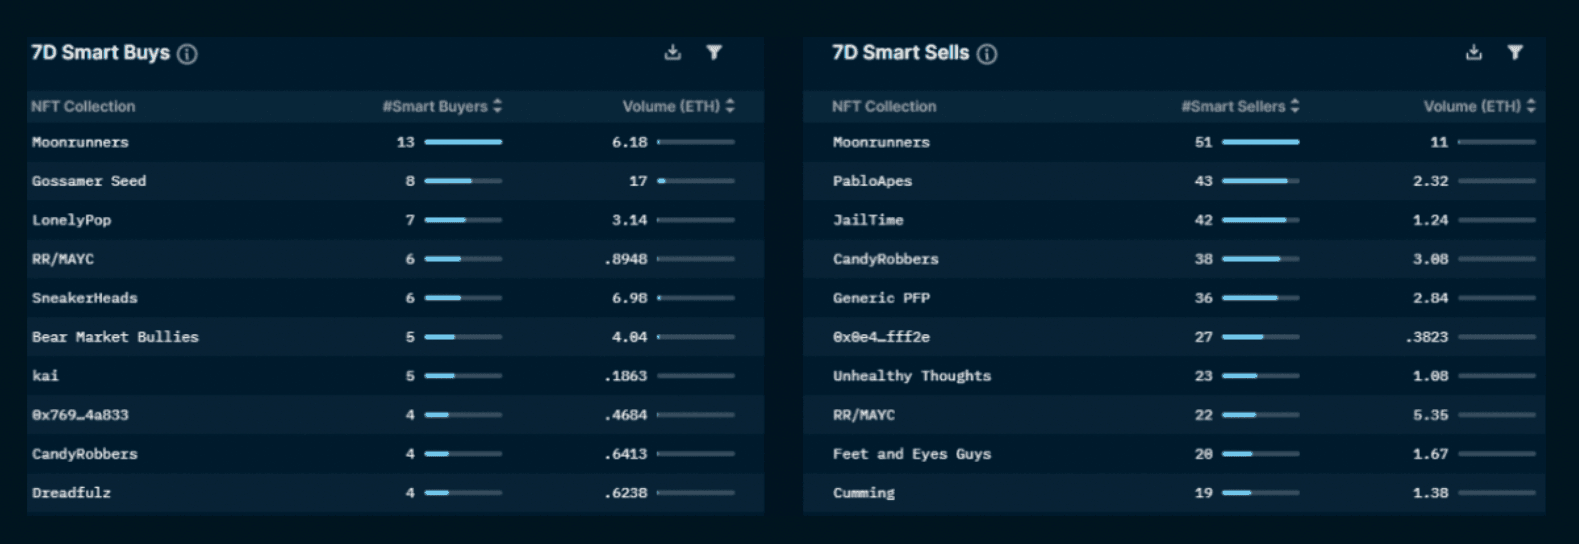Select Feet and Eyes Guys row
This screenshot has width=1579, height=544.
[x=1174, y=454]
